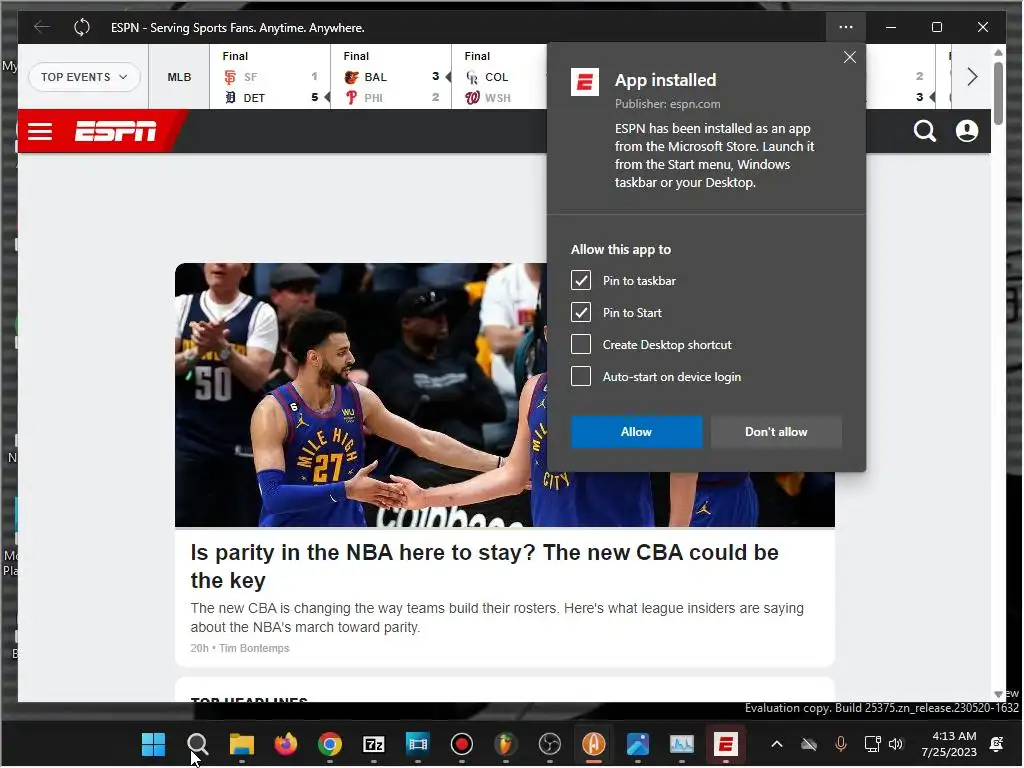Image resolution: width=1024 pixels, height=768 pixels.
Task: Open the clock showing 4:13 AM
Action: [x=949, y=744]
